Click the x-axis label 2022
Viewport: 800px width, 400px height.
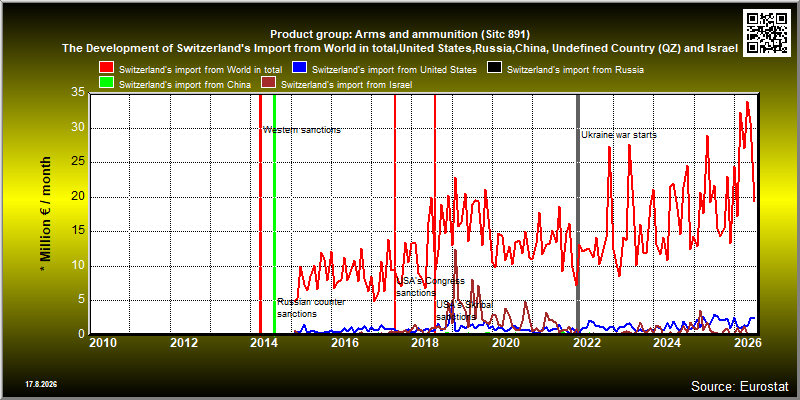pos(586,342)
